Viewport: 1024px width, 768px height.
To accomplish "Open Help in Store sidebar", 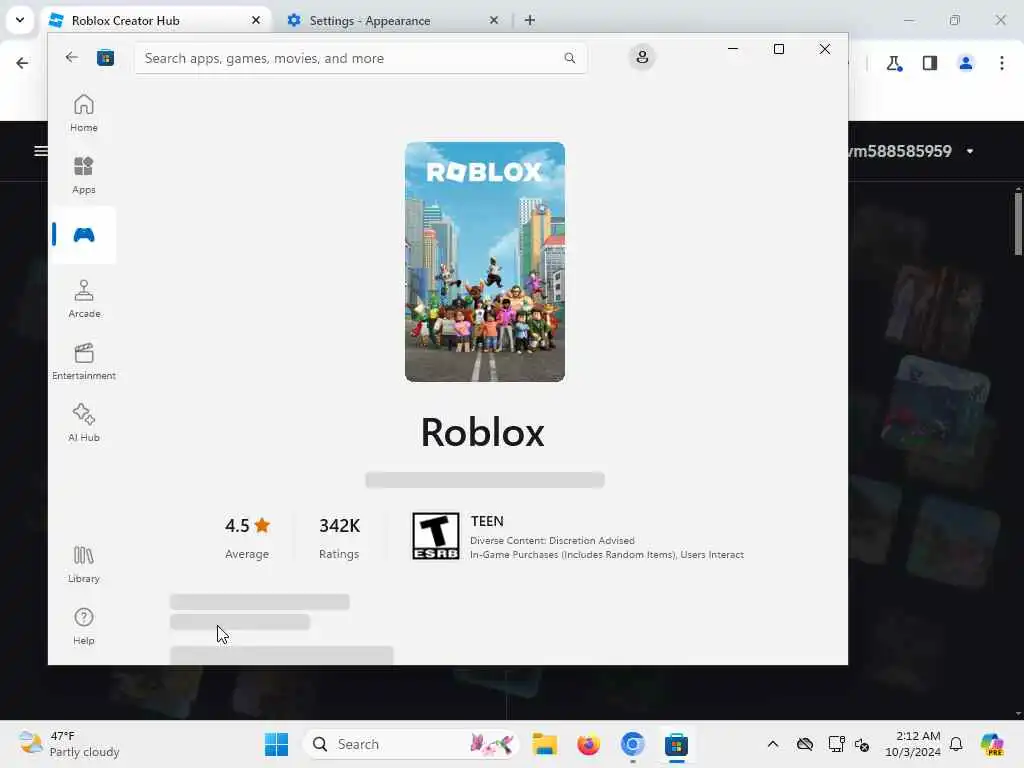I will (x=84, y=626).
